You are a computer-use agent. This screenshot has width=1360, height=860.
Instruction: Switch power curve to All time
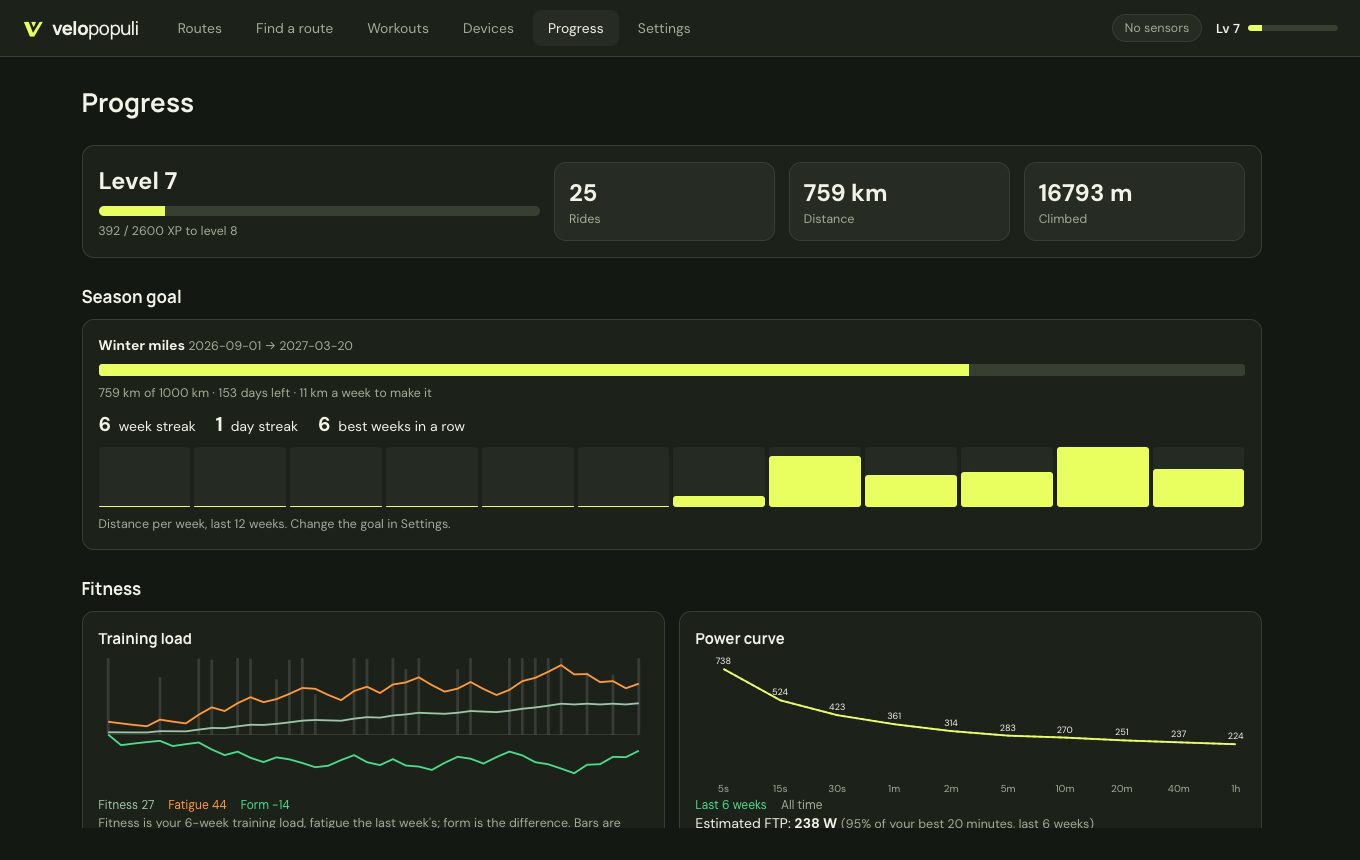pyautogui.click(x=801, y=805)
